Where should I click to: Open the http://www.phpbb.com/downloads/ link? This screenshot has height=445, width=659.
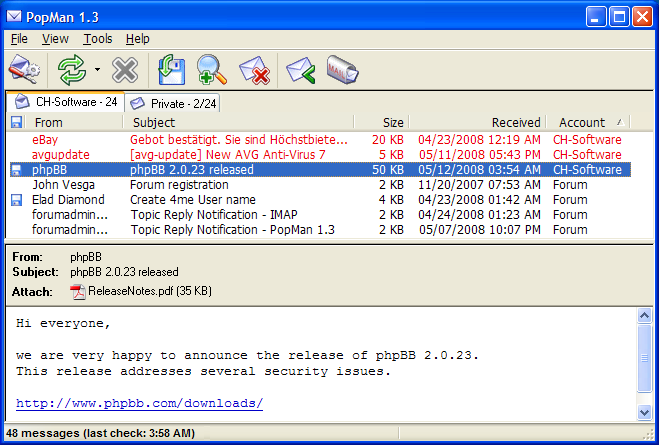coord(140,403)
